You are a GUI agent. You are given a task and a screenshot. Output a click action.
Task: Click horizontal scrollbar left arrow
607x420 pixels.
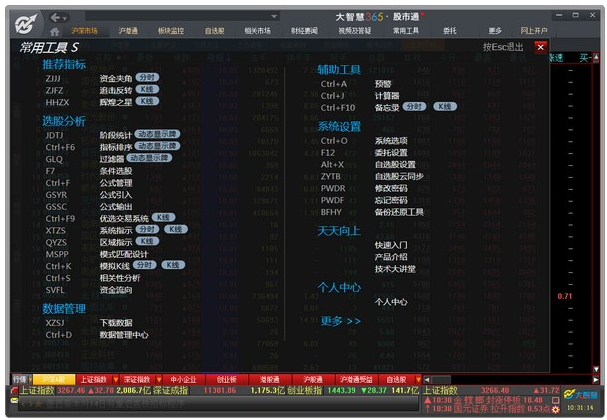pyautogui.click(x=427, y=380)
